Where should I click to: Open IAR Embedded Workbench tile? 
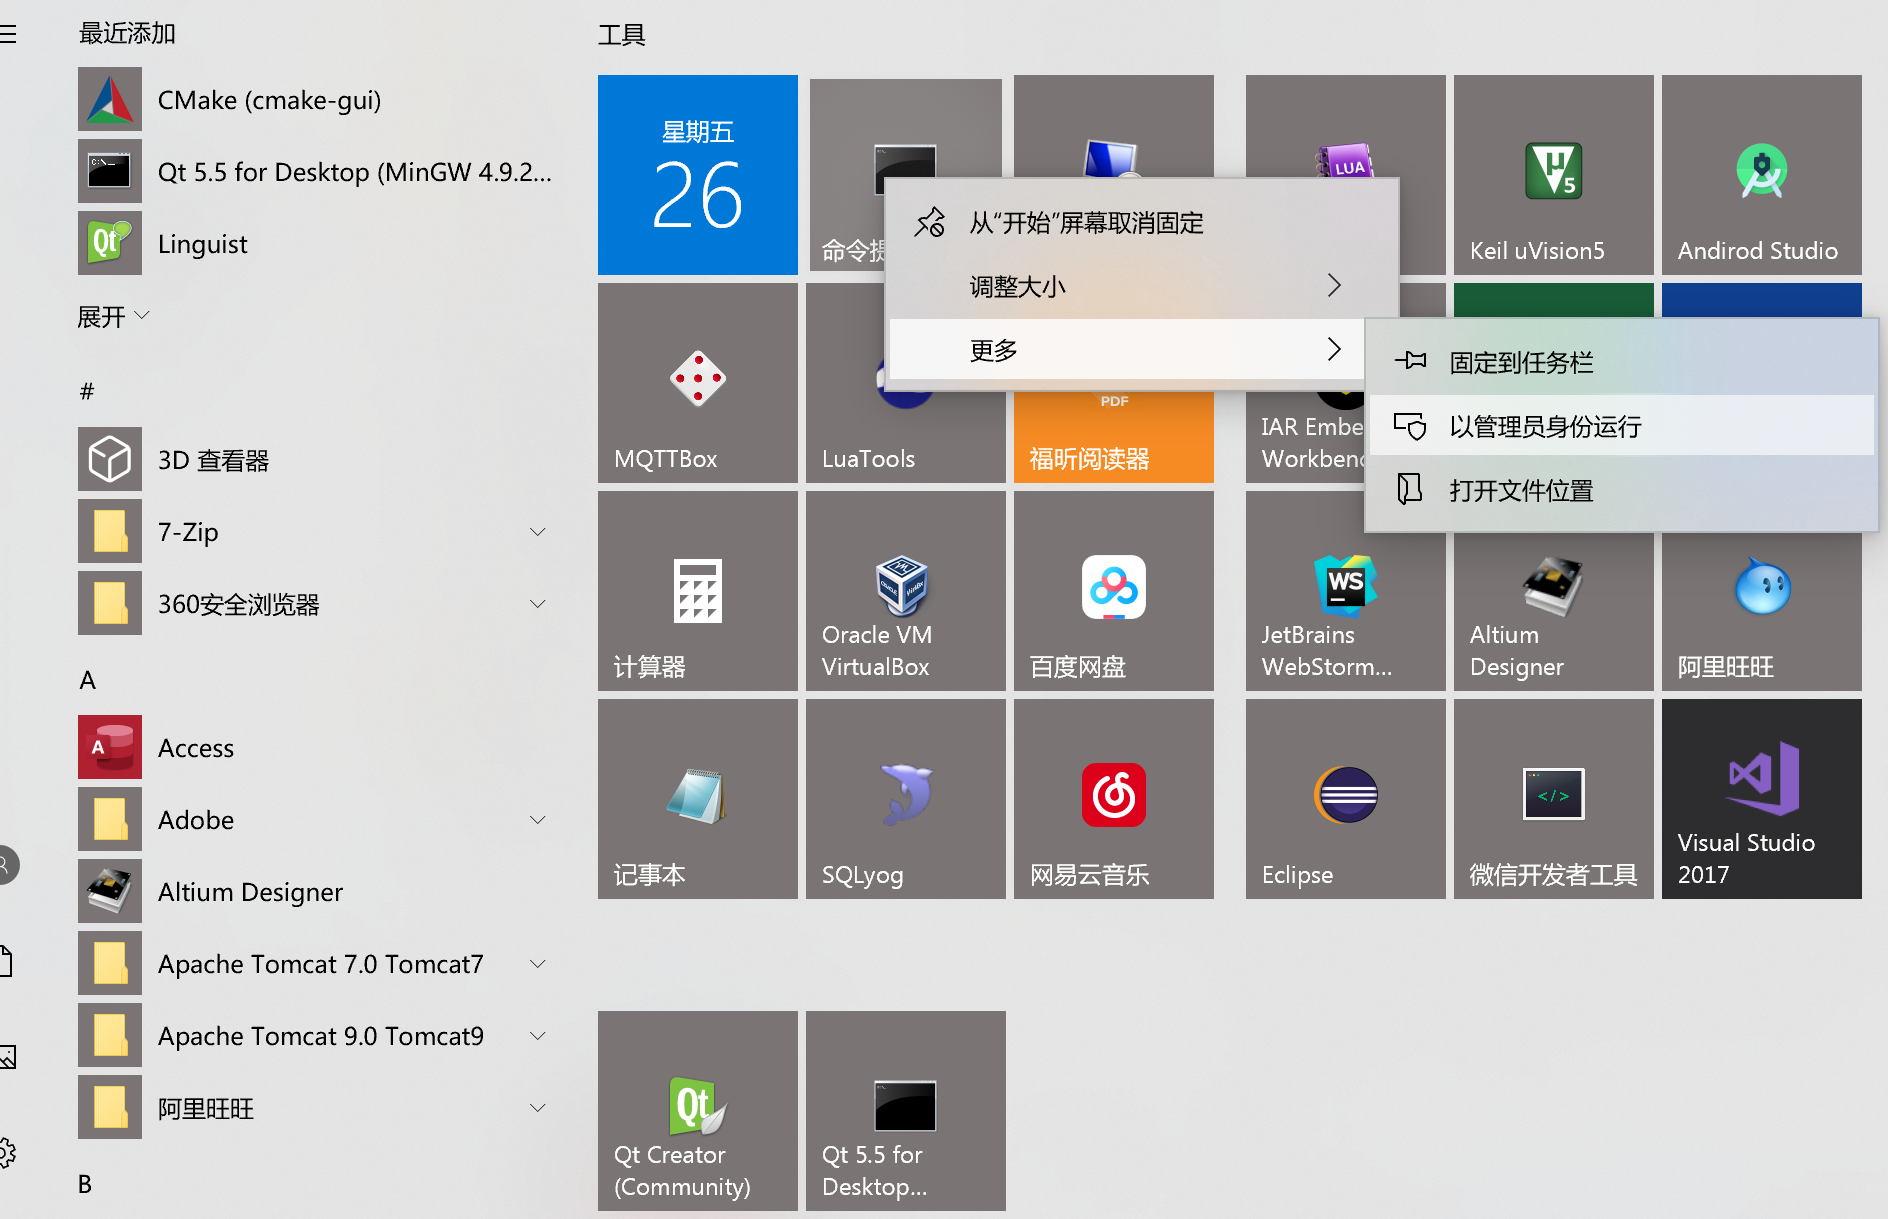(x=1305, y=437)
